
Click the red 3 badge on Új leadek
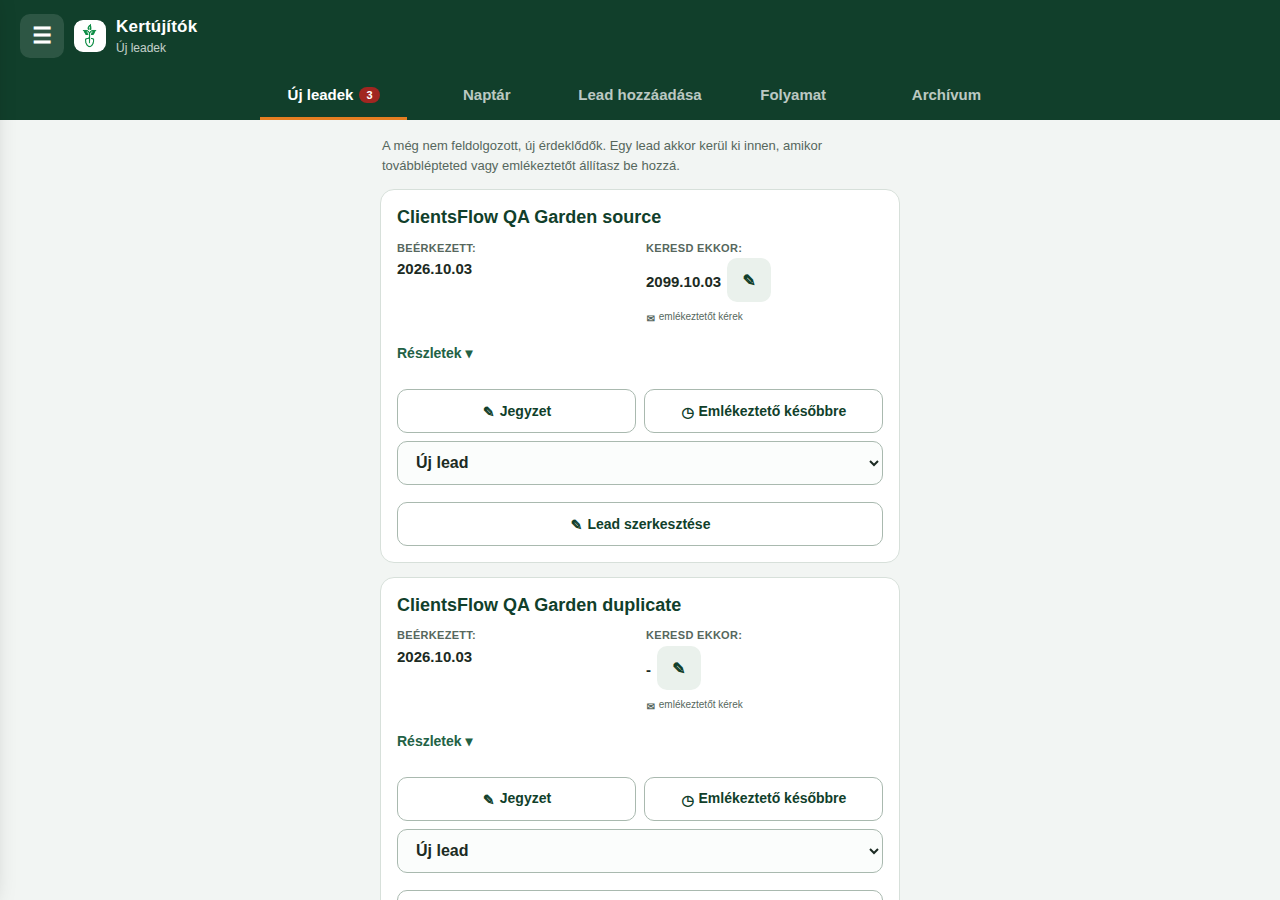click(x=369, y=95)
